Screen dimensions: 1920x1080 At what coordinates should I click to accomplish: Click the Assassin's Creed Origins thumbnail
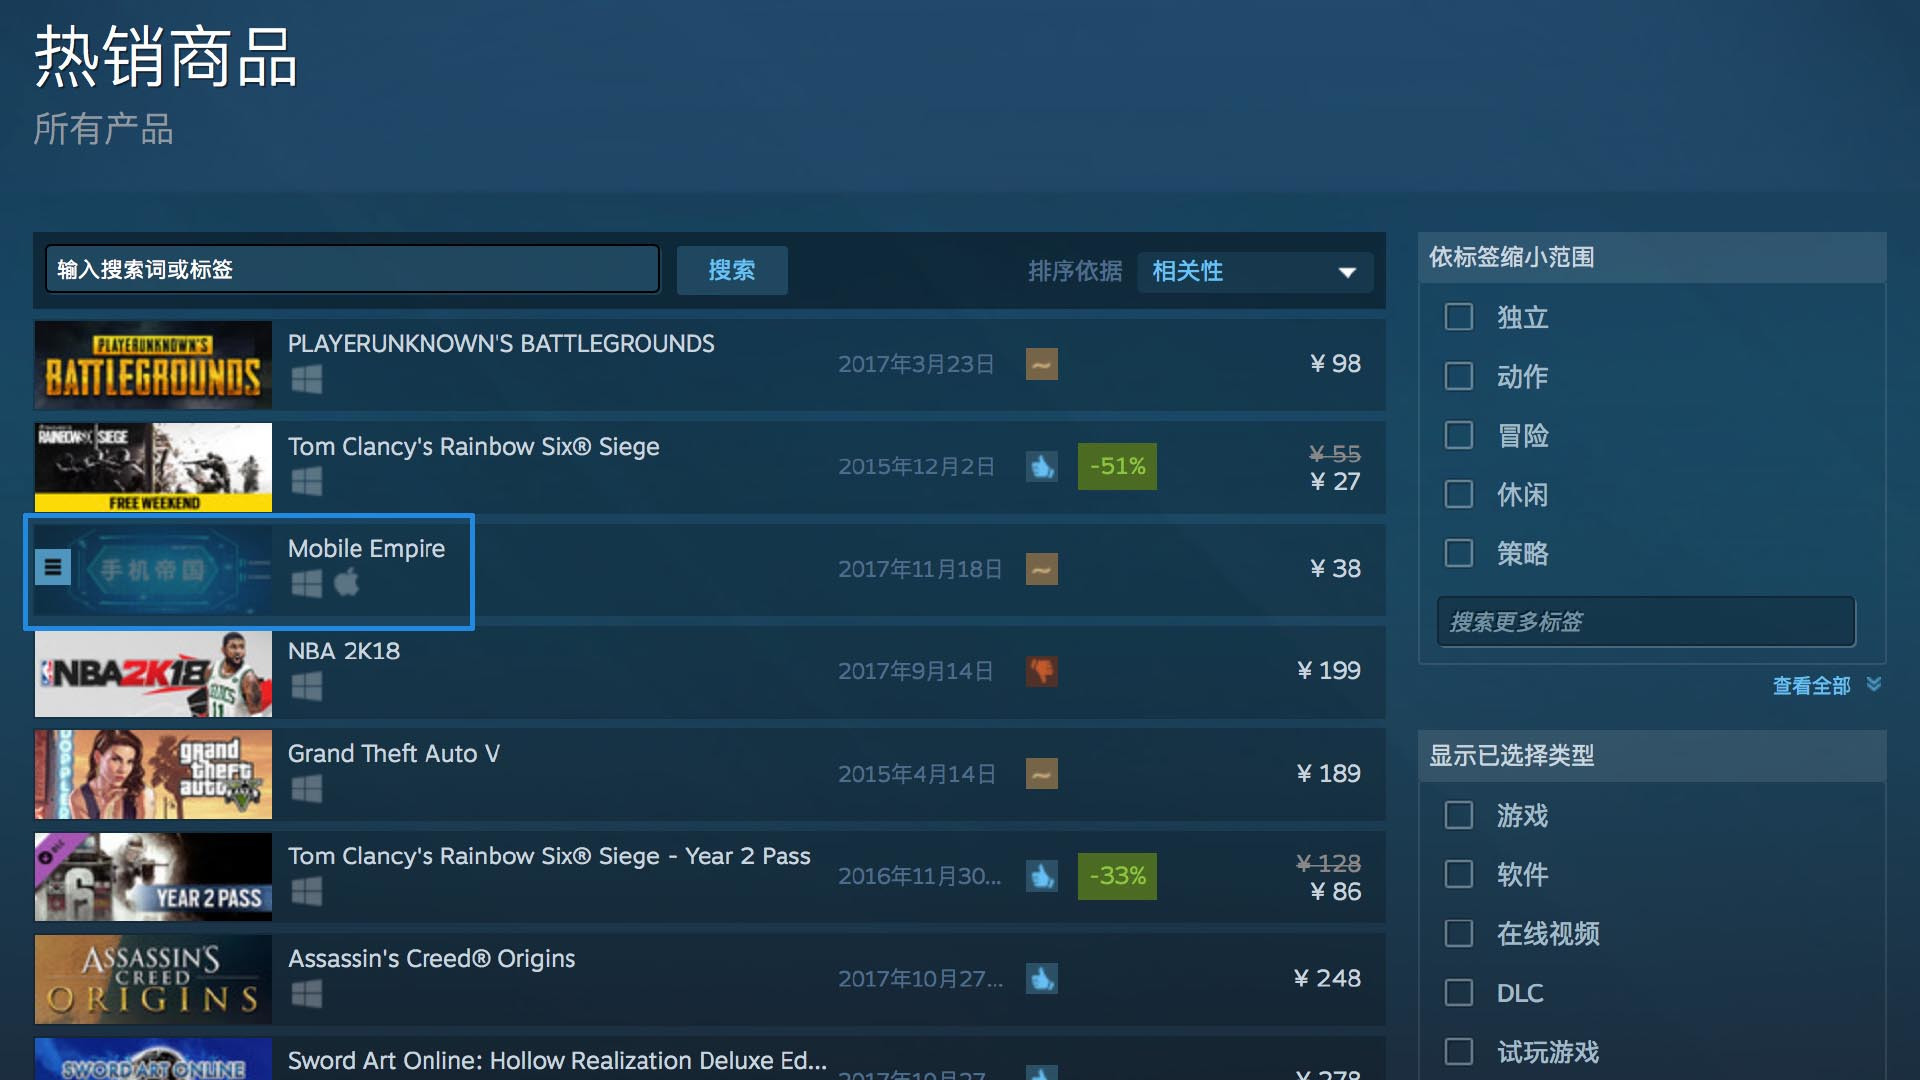pyautogui.click(x=153, y=979)
